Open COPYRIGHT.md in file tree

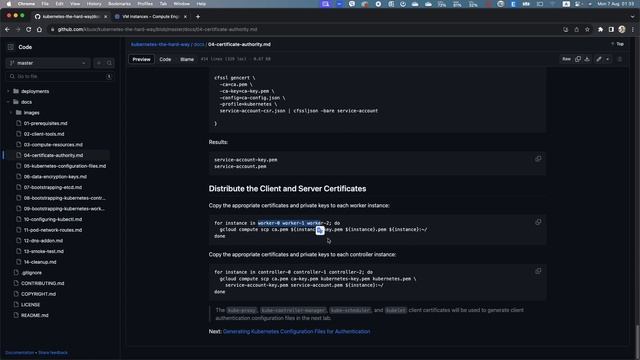(x=38, y=294)
